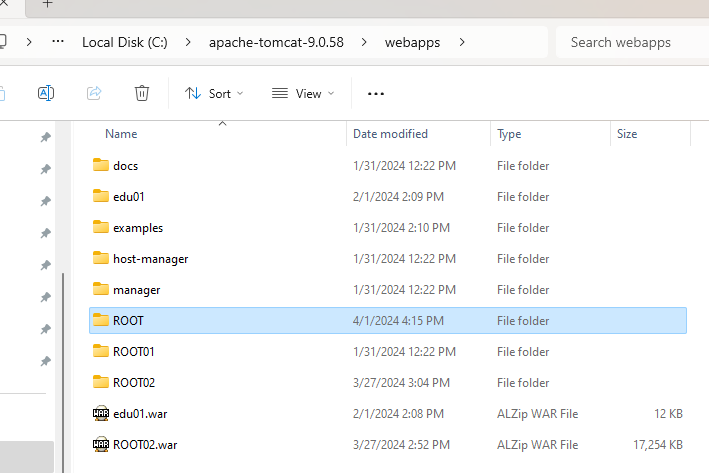Click the 12 KB size value
The image size is (709, 473).
point(668,414)
